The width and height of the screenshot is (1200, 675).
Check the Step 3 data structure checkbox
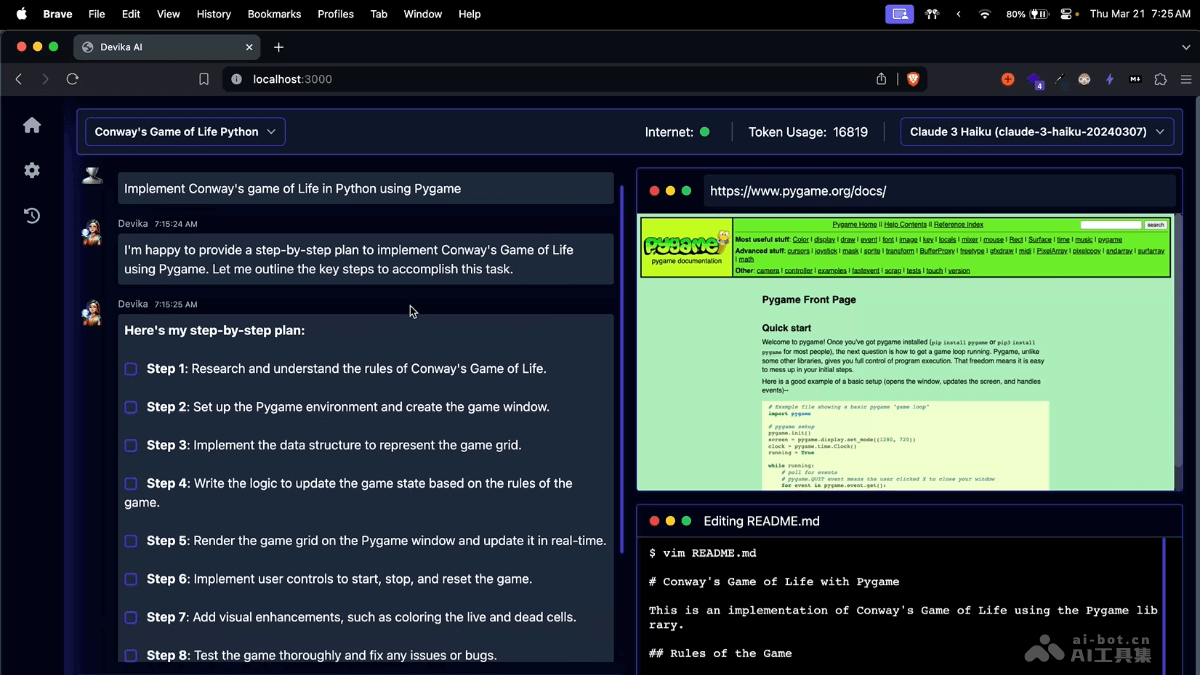click(131, 446)
